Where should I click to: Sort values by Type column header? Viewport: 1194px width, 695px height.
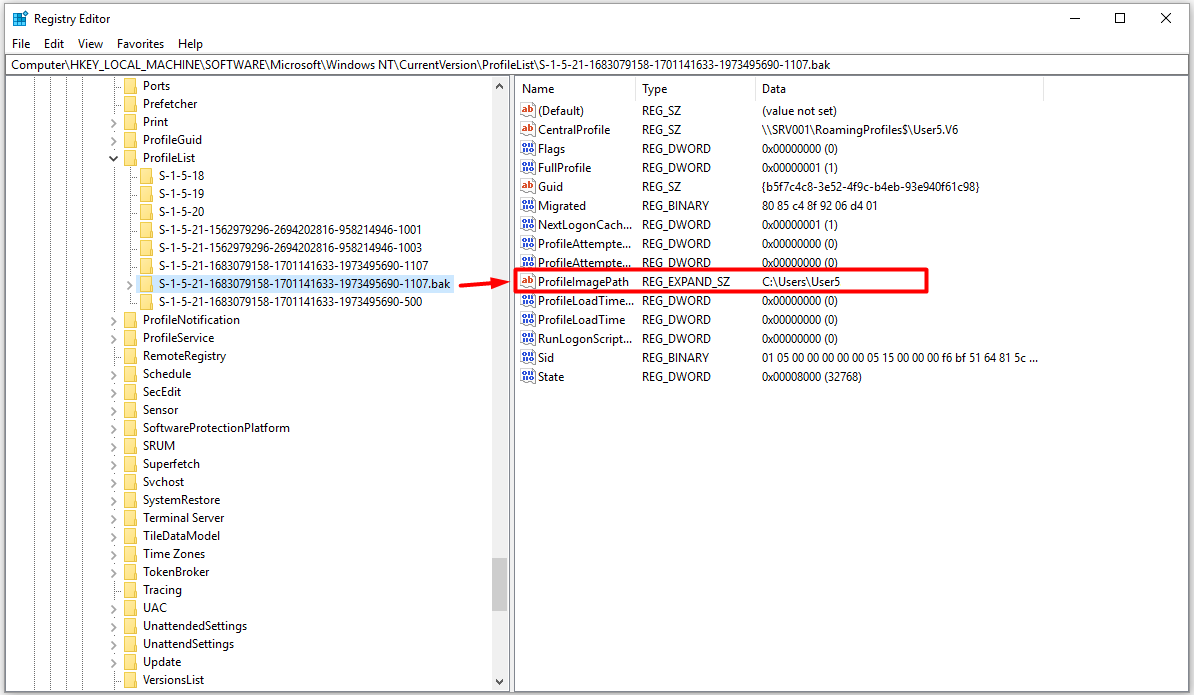(695, 89)
